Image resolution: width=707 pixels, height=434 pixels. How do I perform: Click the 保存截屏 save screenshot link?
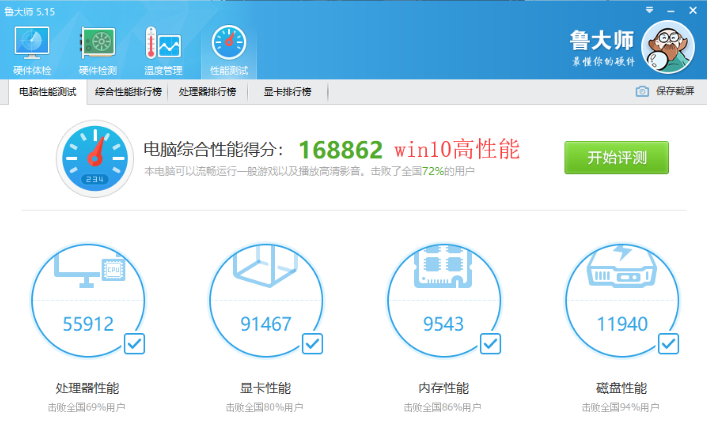(675, 91)
